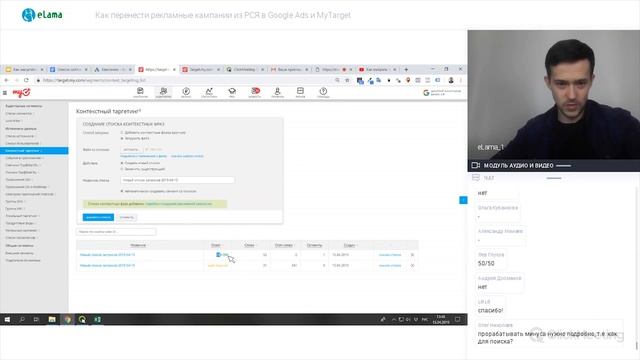The width and height of the screenshot is (640, 360).
Task: Open the graduation-cap Pro icon in myTarget nav
Action: click(232, 92)
